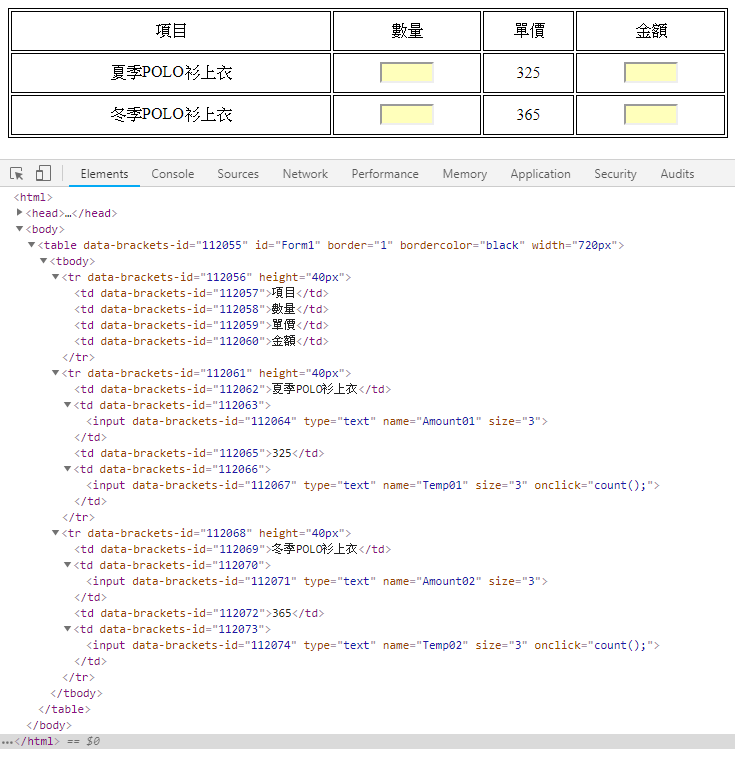735x761 pixels.
Task: Select the html opening tag line
Action: [x=33, y=197]
